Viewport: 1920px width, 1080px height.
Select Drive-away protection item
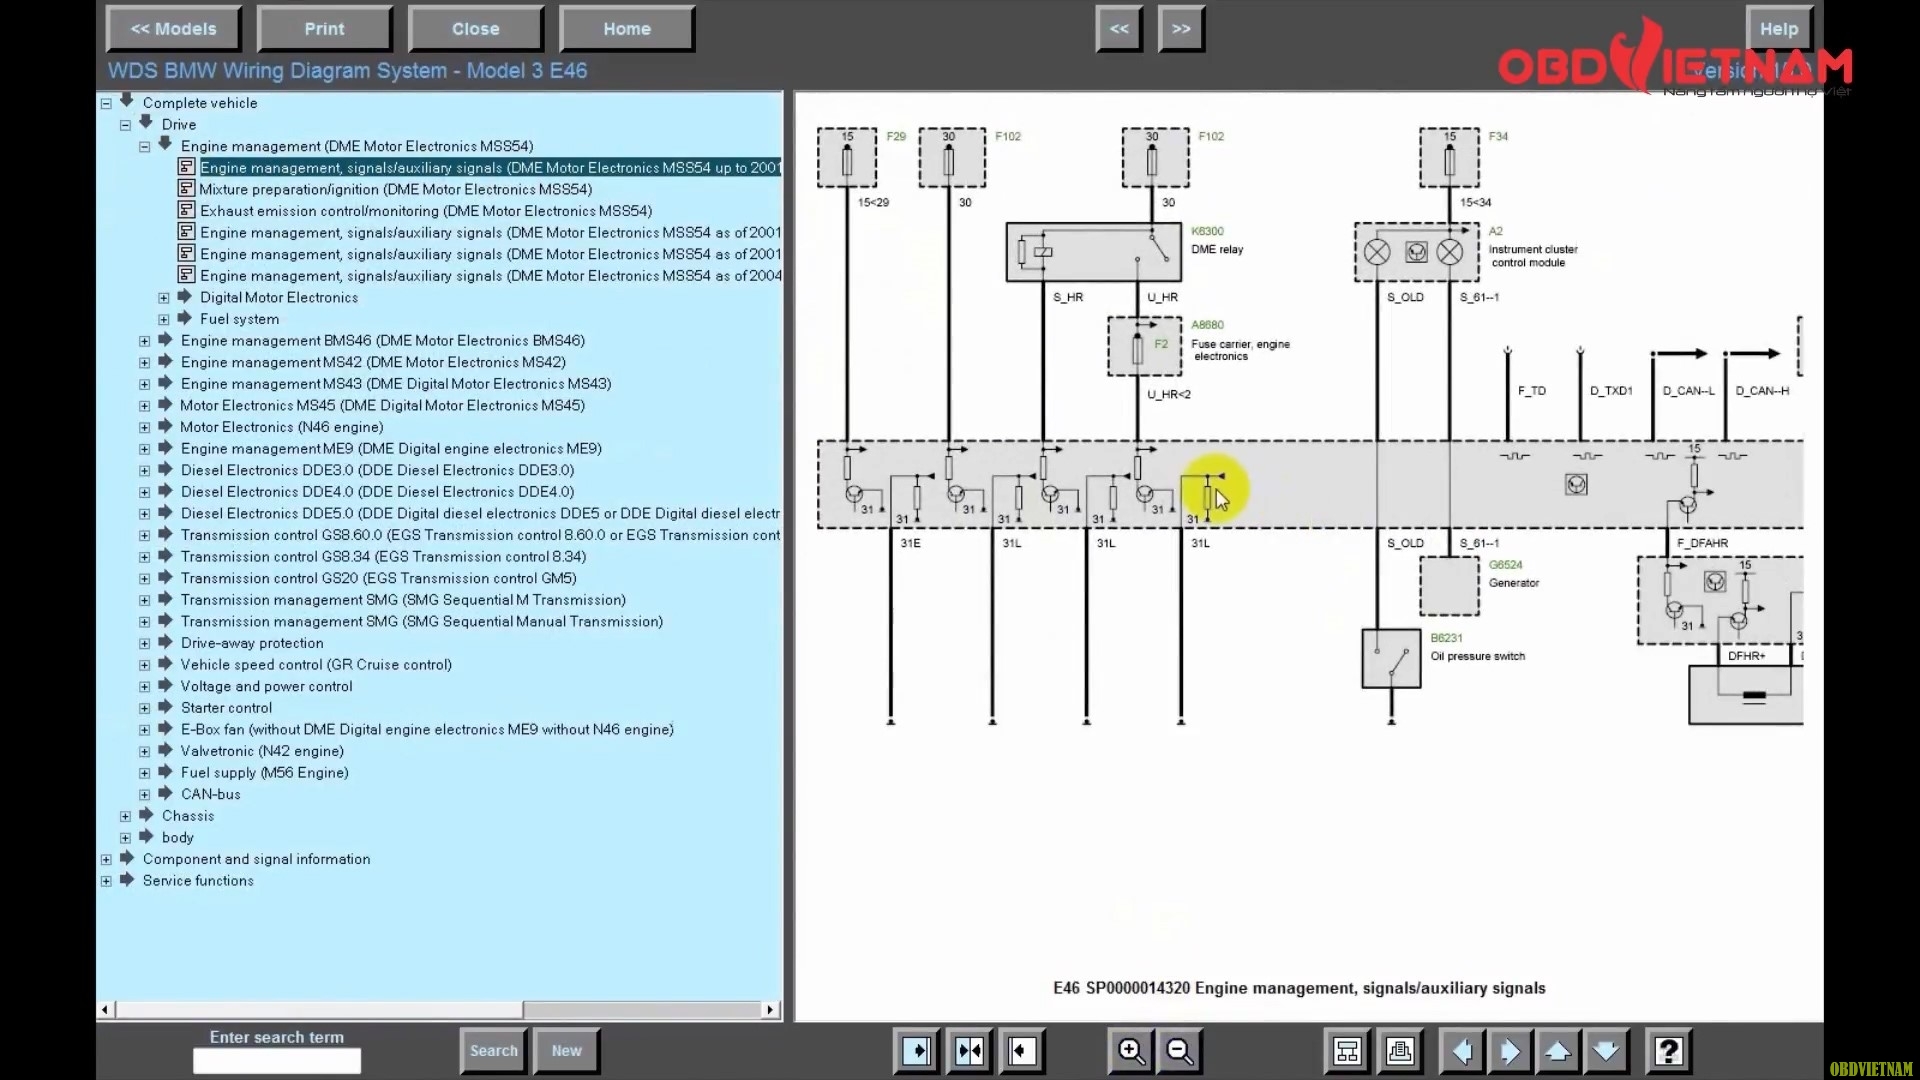[252, 643]
